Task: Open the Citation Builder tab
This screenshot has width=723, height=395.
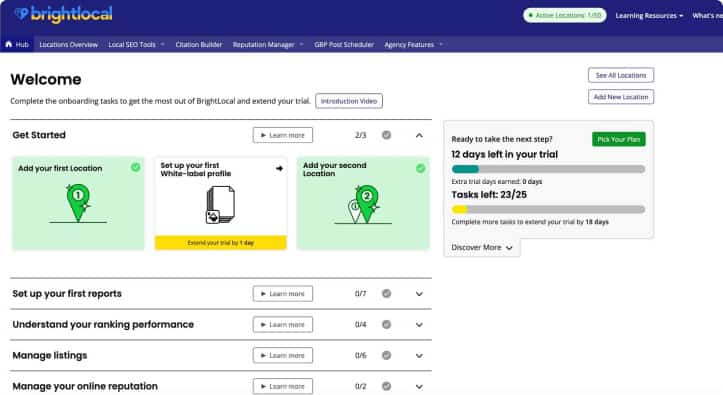Action: 199,45
